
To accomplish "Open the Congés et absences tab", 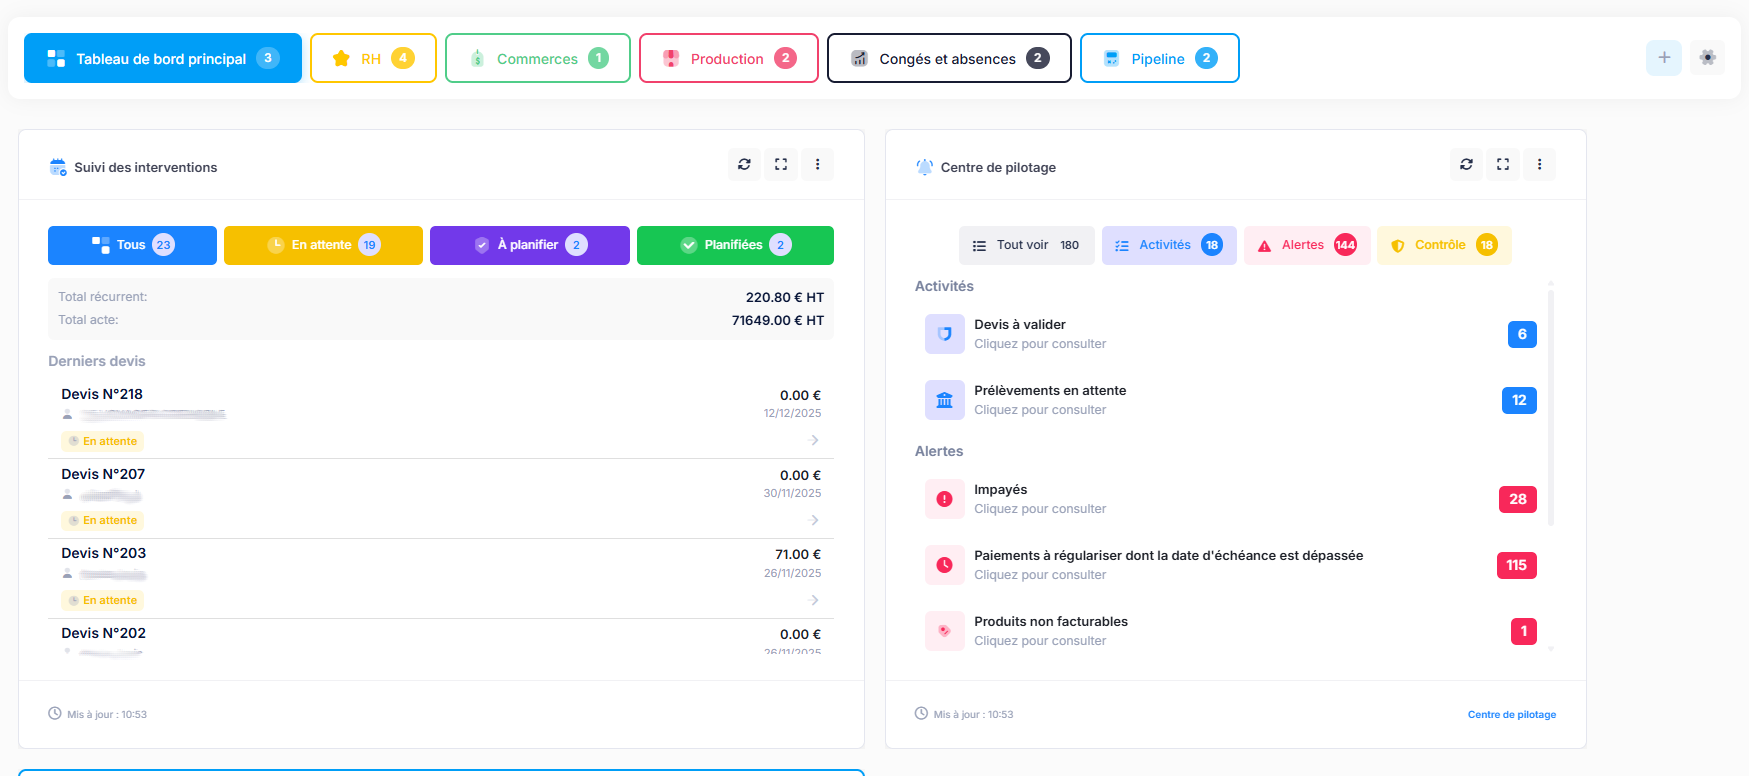I will pos(949,58).
